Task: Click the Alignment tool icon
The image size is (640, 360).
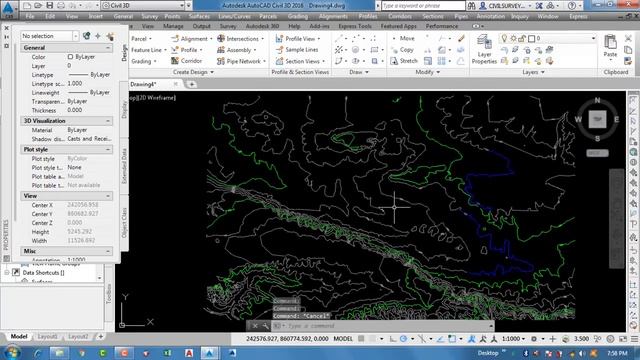Action: 175,38
